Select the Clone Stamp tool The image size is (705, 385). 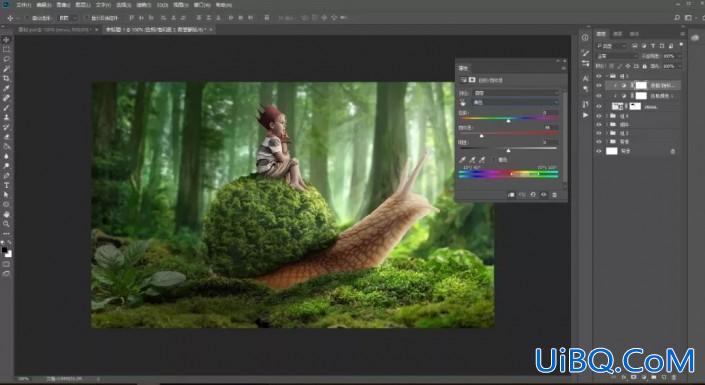pos(6,117)
